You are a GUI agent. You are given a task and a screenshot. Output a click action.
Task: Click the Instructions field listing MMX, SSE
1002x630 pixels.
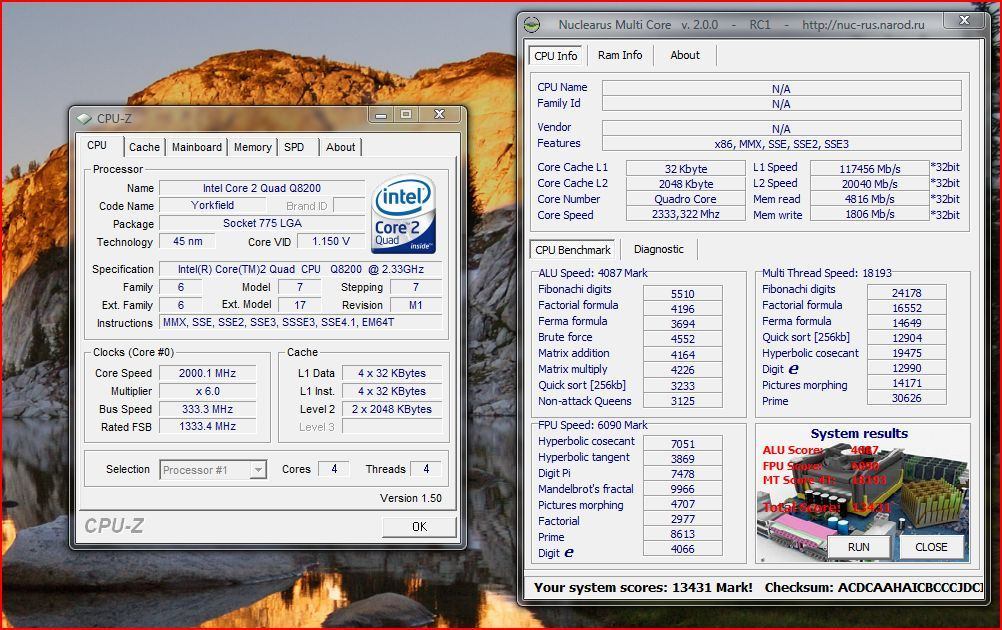(300, 322)
